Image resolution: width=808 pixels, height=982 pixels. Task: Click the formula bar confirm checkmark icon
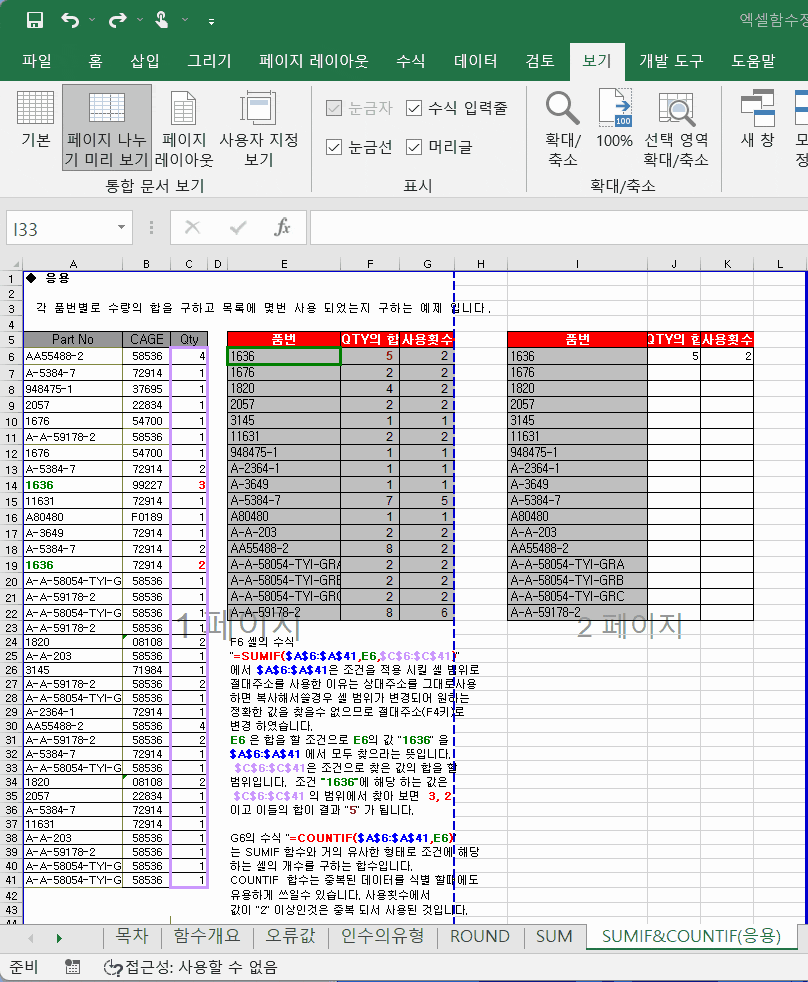click(237, 227)
